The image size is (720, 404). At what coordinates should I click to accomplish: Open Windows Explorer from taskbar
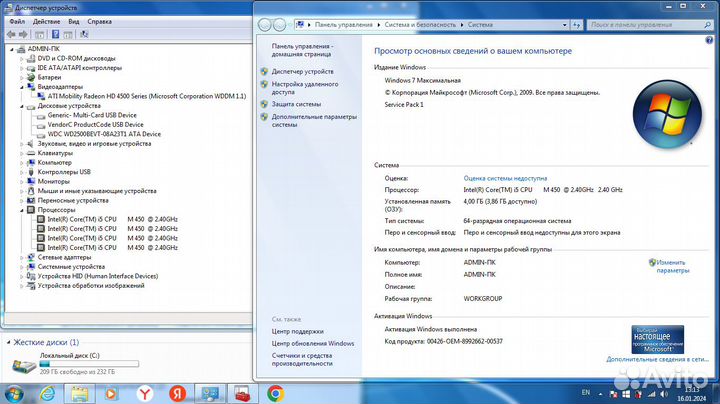(x=79, y=394)
